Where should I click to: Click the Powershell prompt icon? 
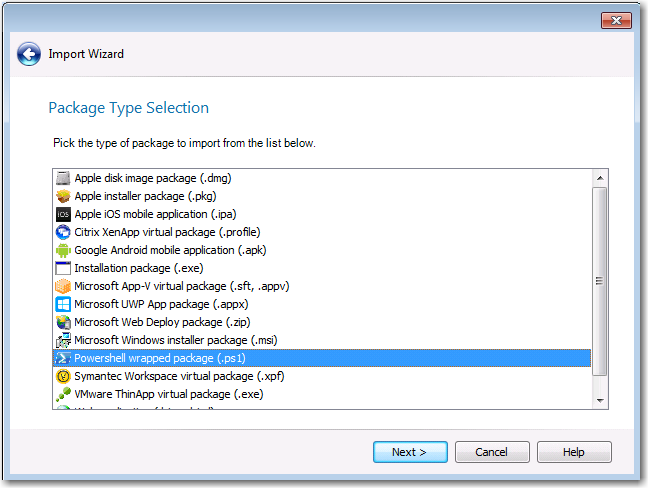63,358
